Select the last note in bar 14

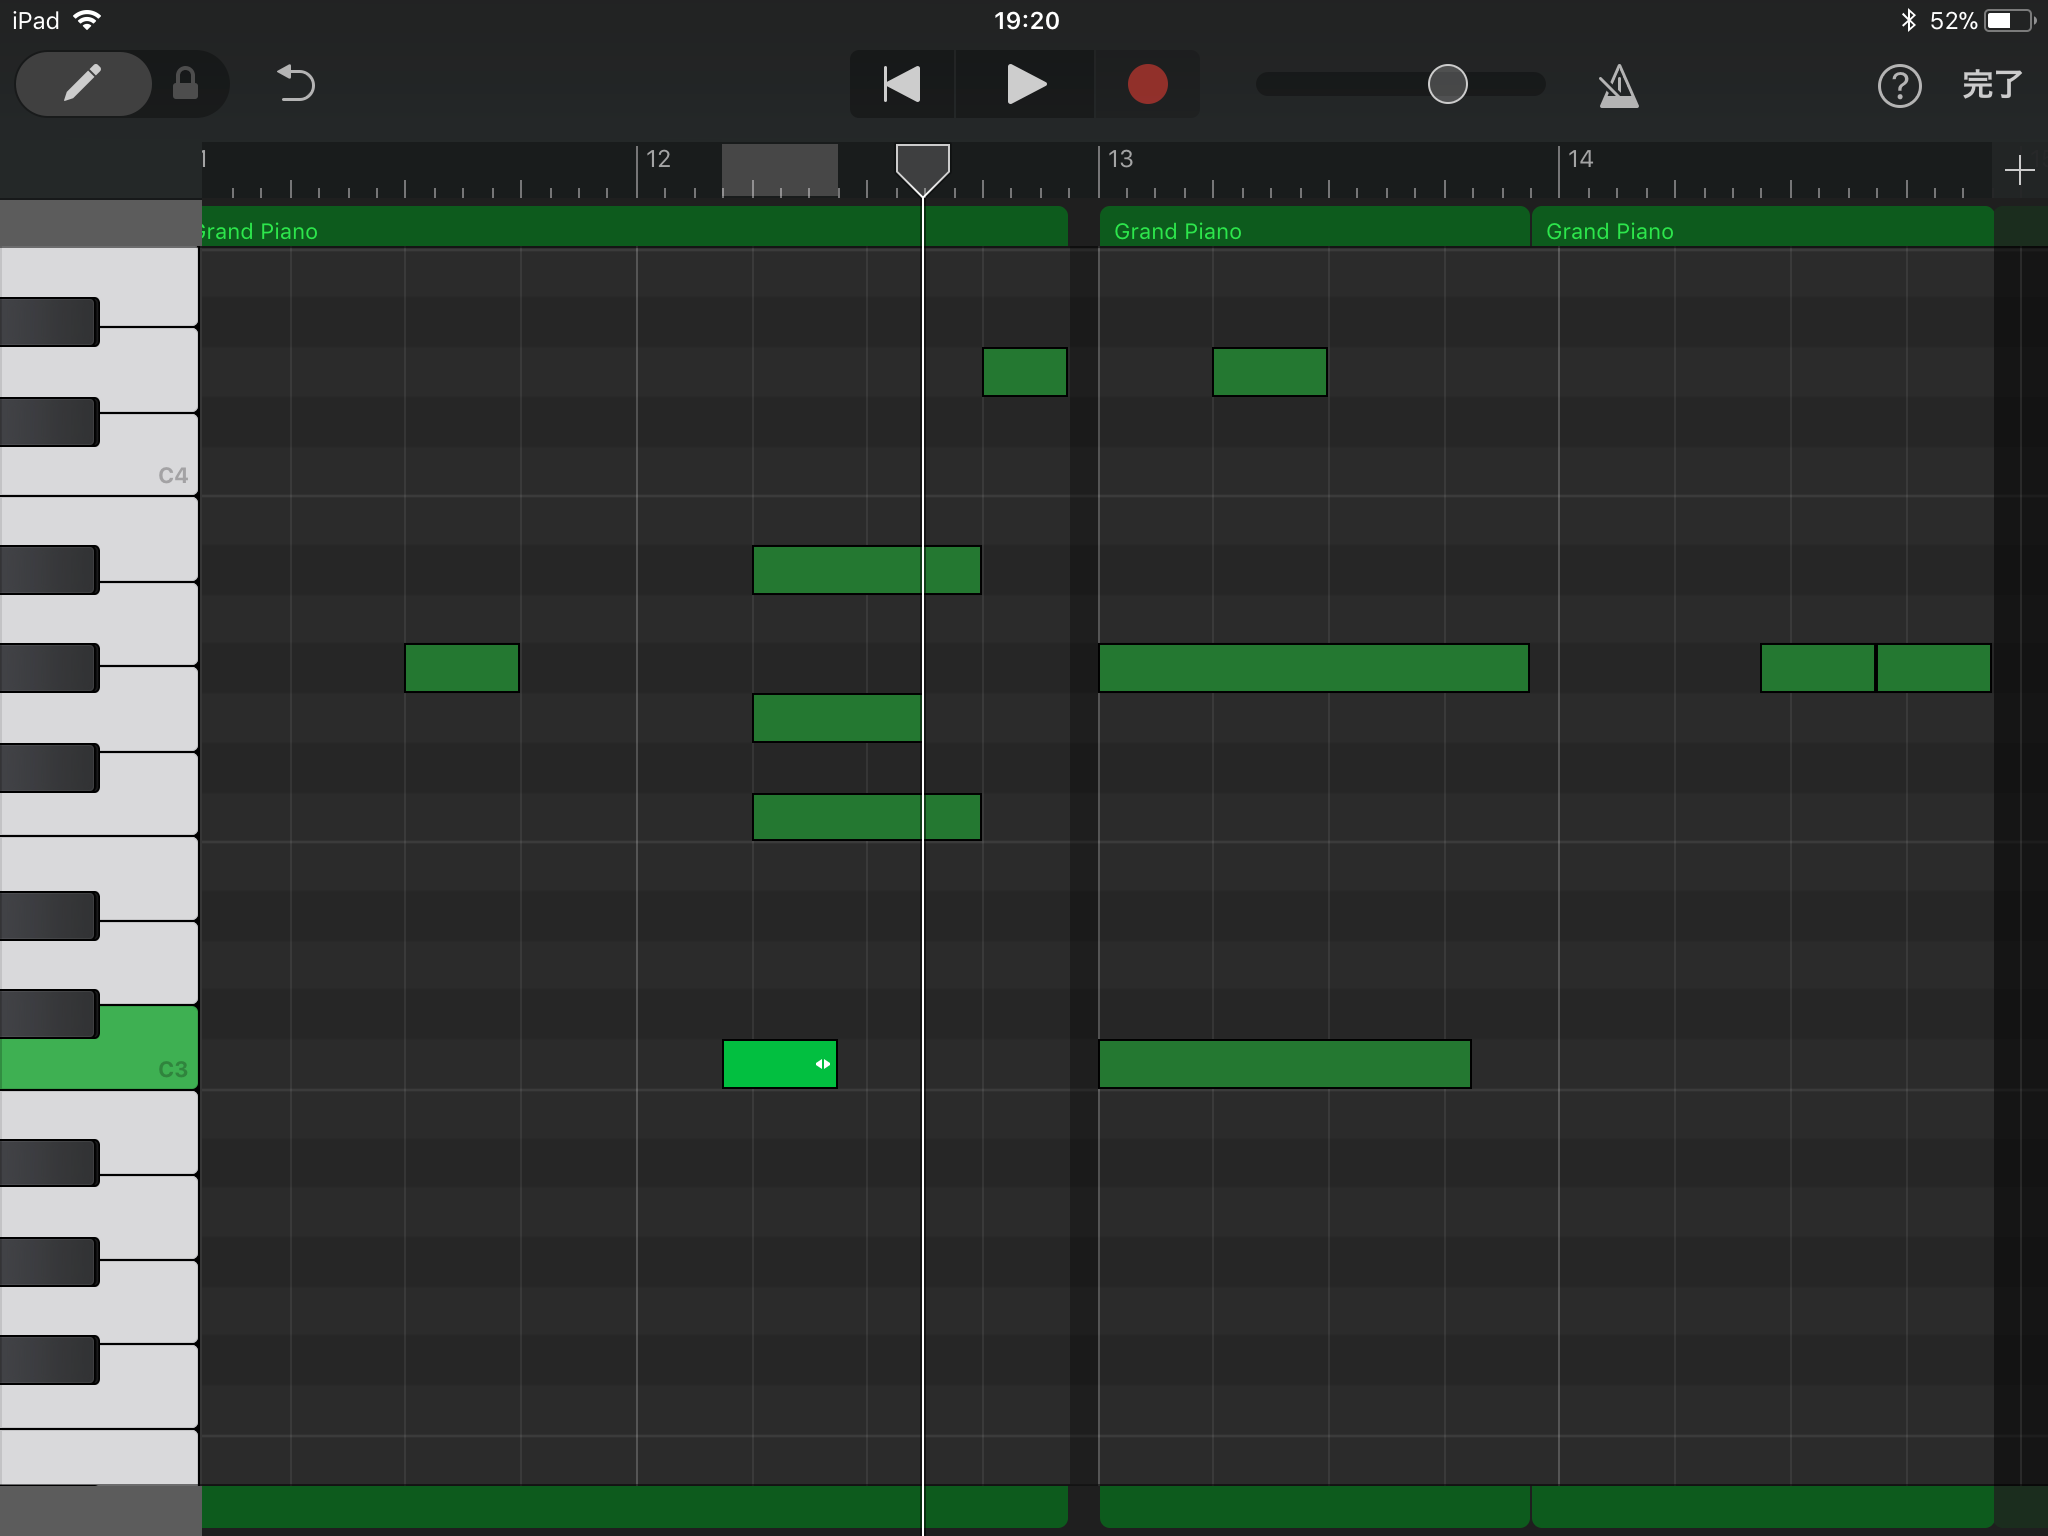click(x=1933, y=668)
